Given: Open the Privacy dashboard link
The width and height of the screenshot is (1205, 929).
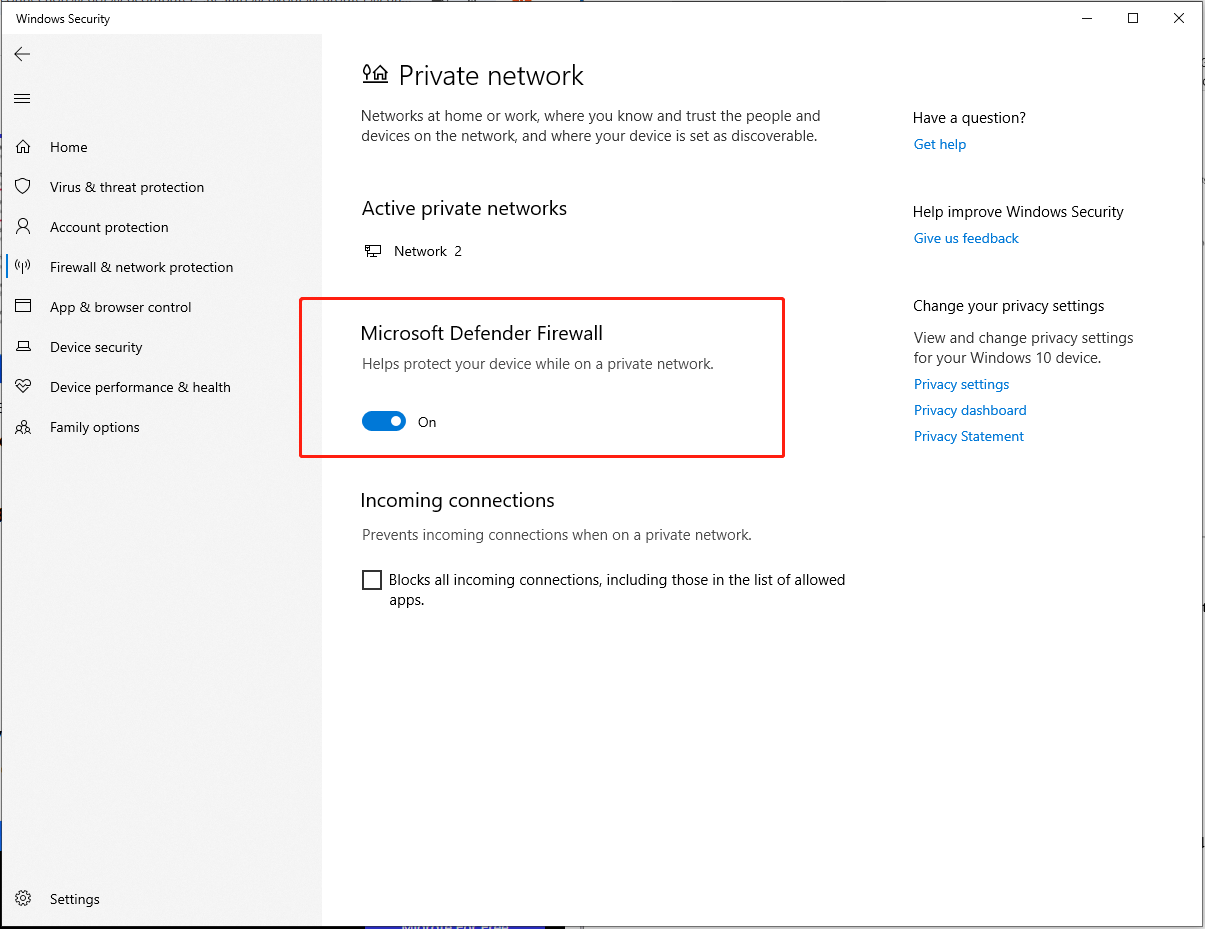Looking at the screenshot, I should [x=970, y=410].
